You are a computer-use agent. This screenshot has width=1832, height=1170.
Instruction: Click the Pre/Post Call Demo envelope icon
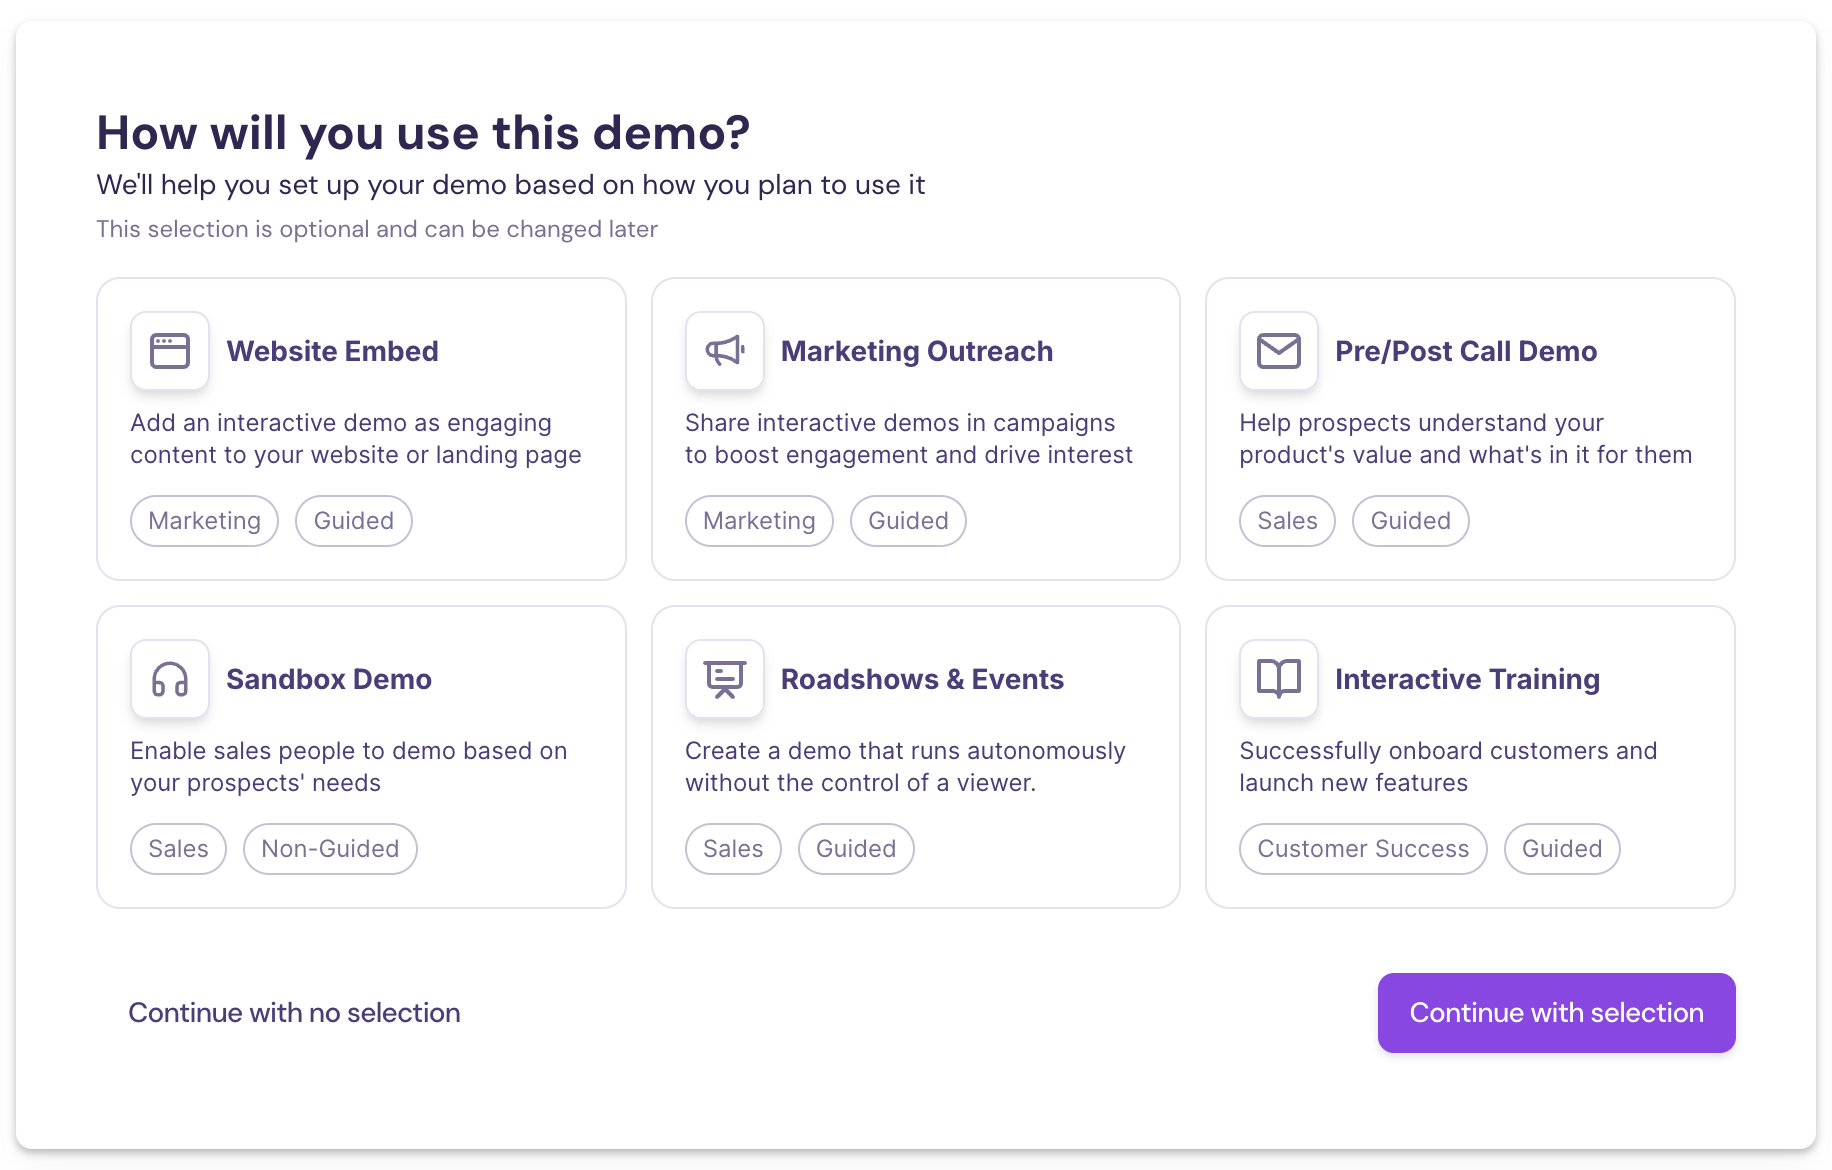[1279, 351]
